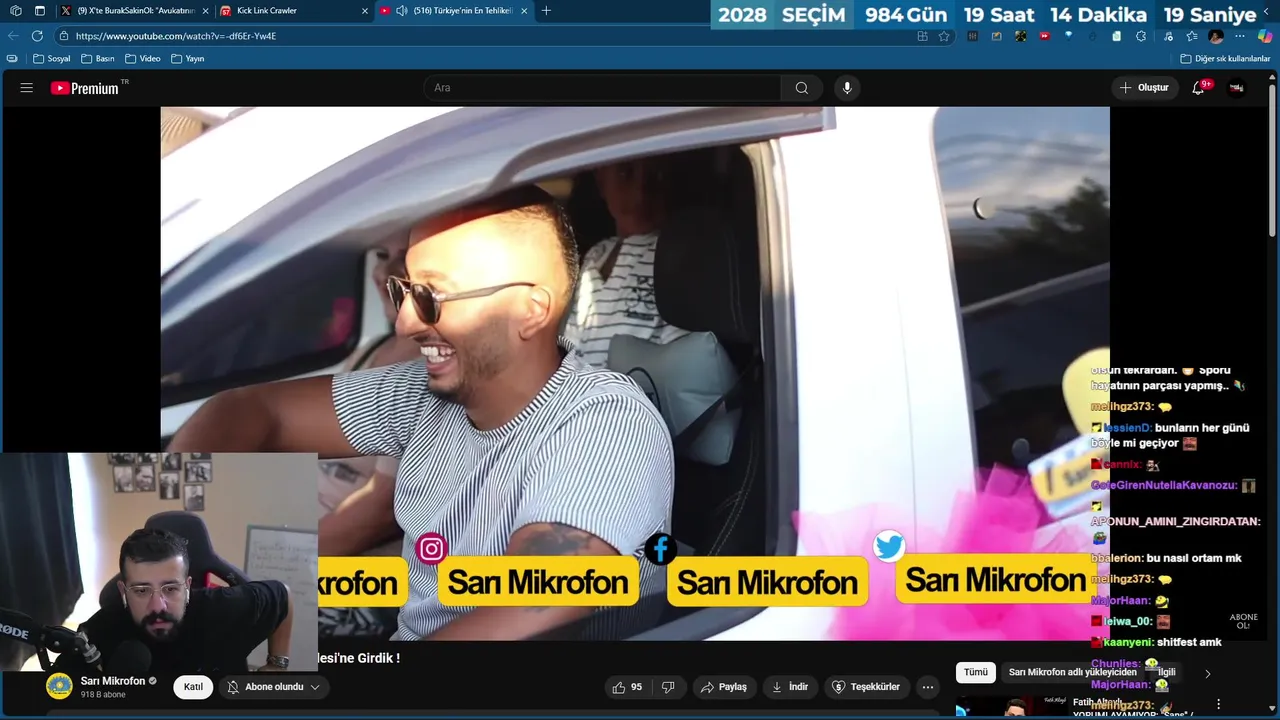Open options for the Fatih suggested video
1280x720 pixels.
click(x=1218, y=704)
